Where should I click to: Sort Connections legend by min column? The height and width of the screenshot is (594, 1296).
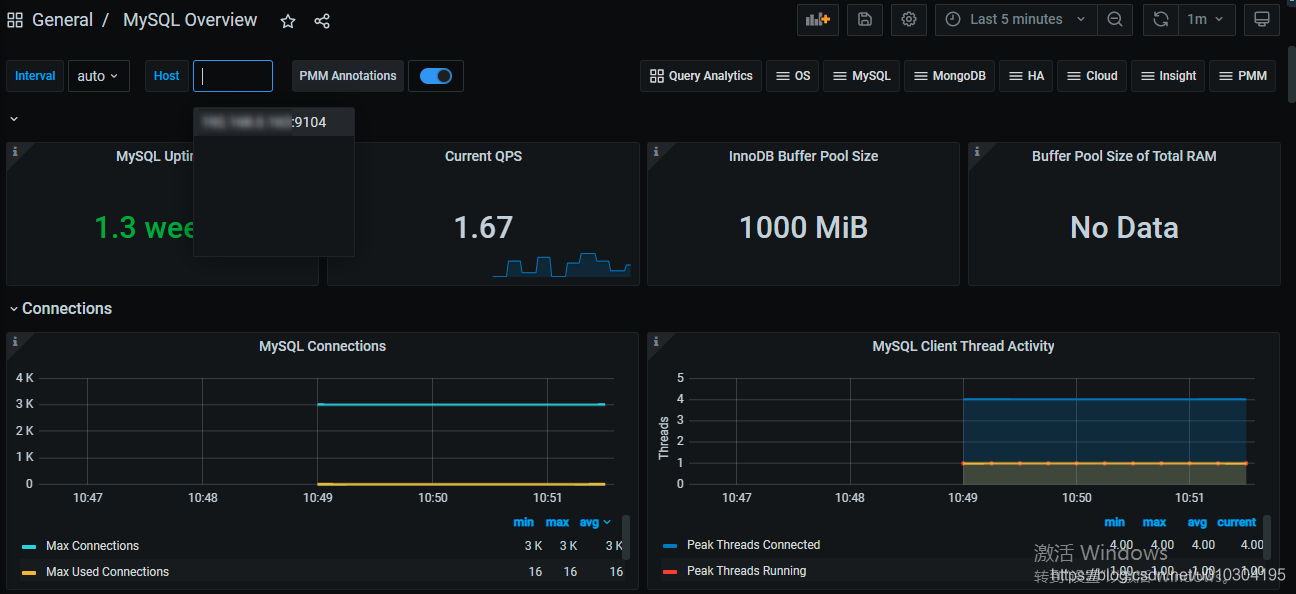pos(524,522)
